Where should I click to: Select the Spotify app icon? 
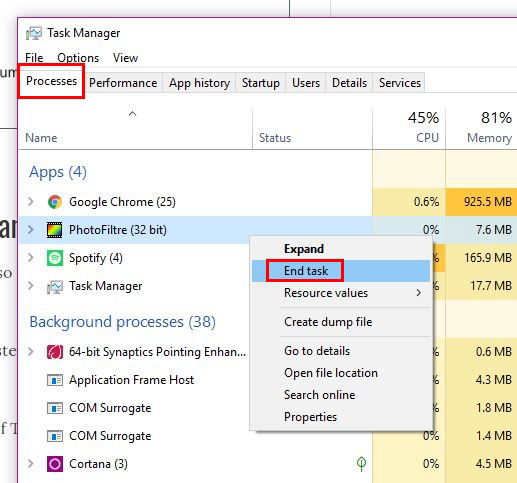click(55, 258)
